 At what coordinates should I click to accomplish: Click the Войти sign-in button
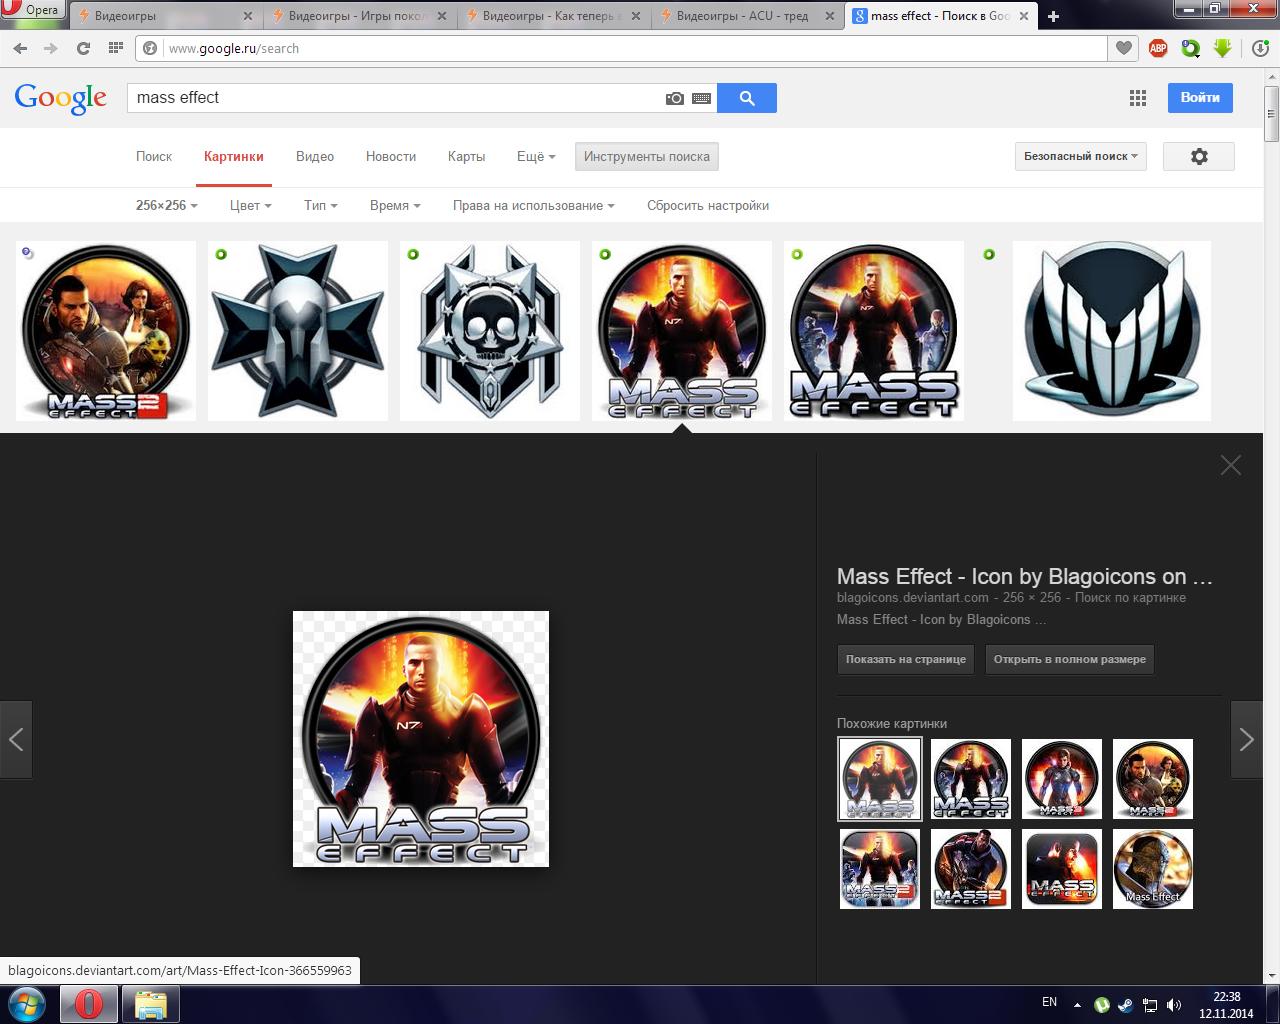click(1200, 98)
